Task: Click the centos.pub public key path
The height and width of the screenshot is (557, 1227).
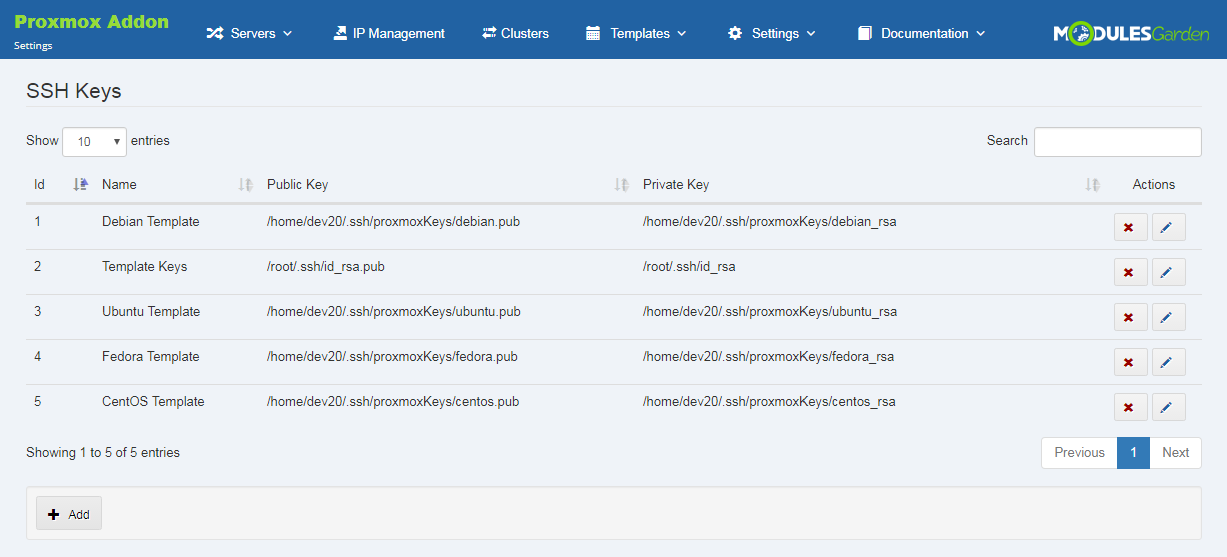Action: click(x=393, y=401)
